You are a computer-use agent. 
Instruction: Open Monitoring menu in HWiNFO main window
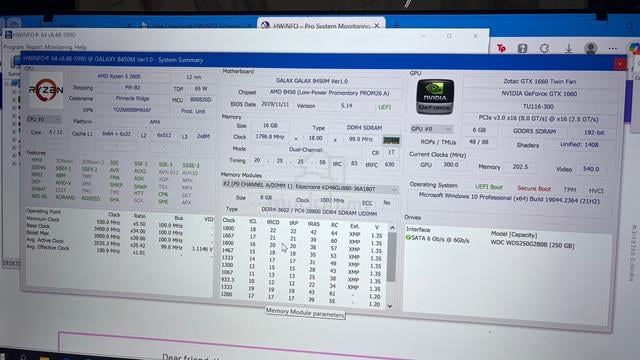pos(58,47)
